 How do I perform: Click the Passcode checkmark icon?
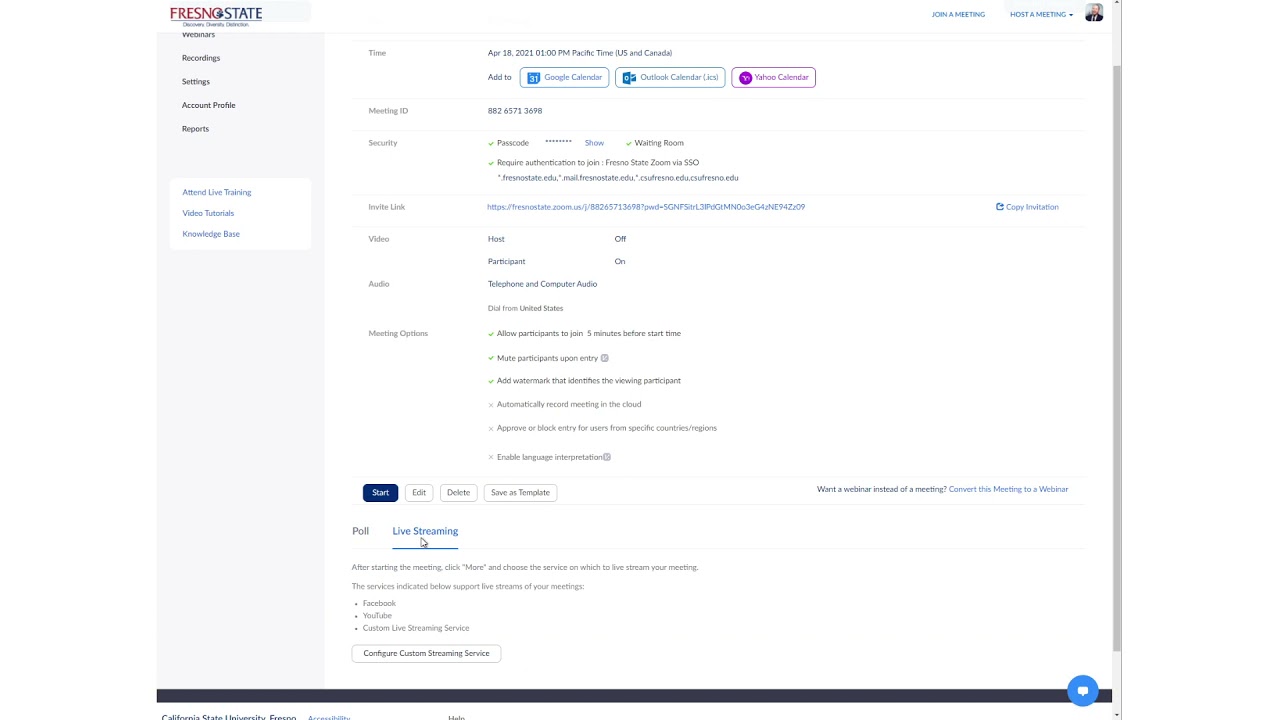[491, 143]
